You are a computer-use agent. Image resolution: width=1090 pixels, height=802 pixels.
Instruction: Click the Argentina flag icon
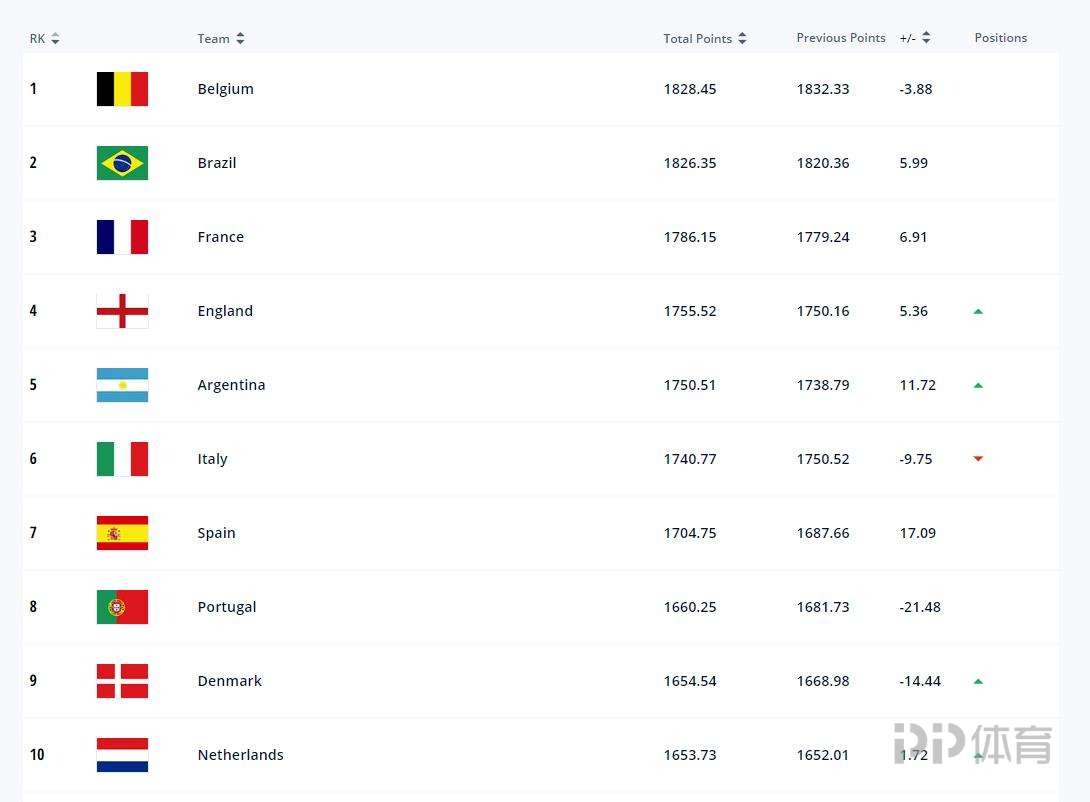point(122,385)
